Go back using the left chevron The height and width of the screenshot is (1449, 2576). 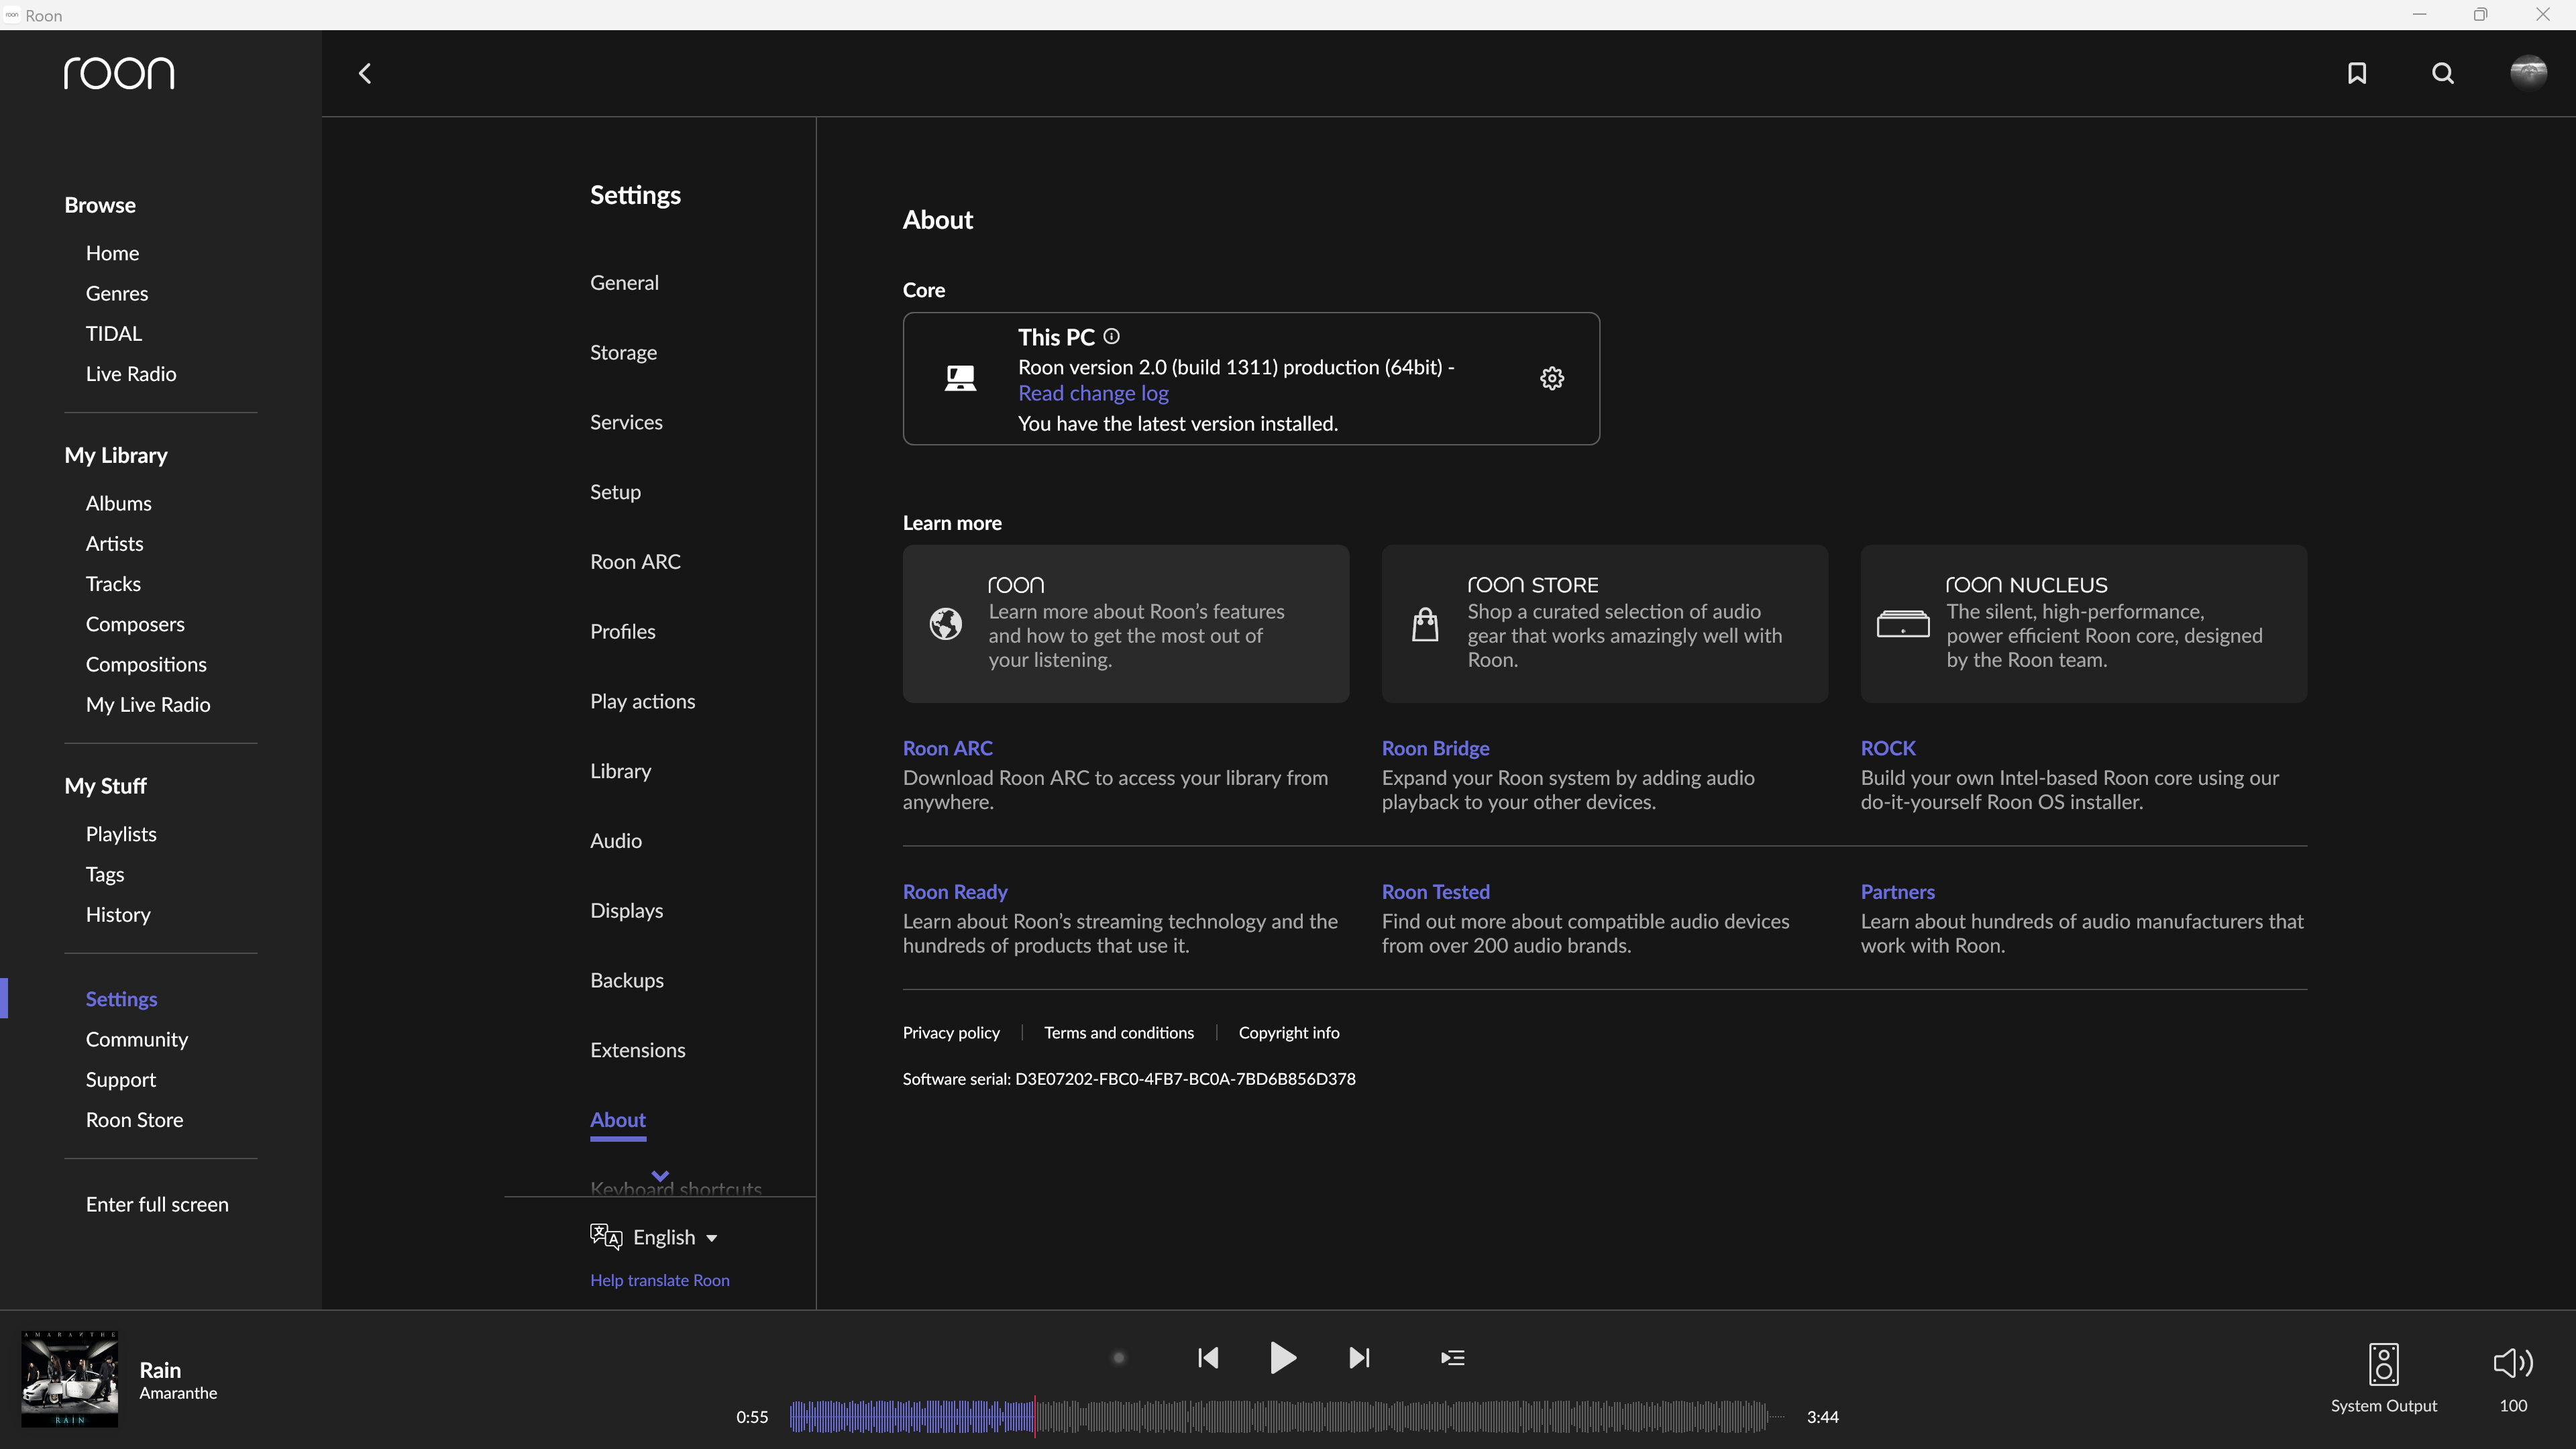[365, 73]
